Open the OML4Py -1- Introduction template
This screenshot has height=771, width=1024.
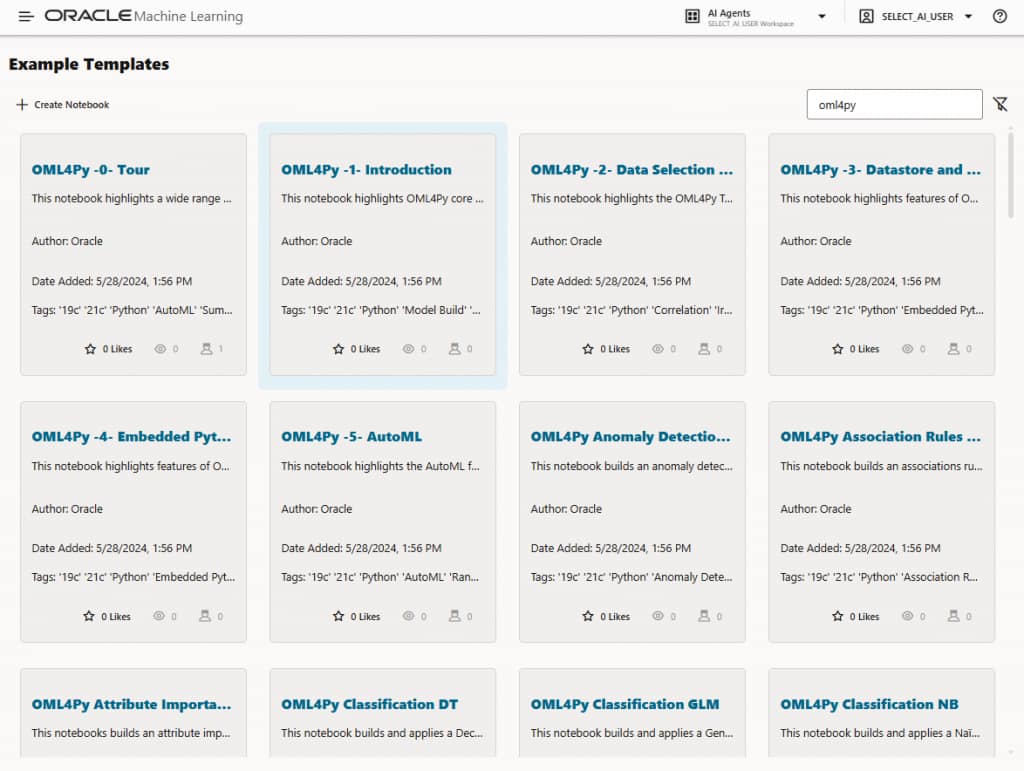[366, 170]
